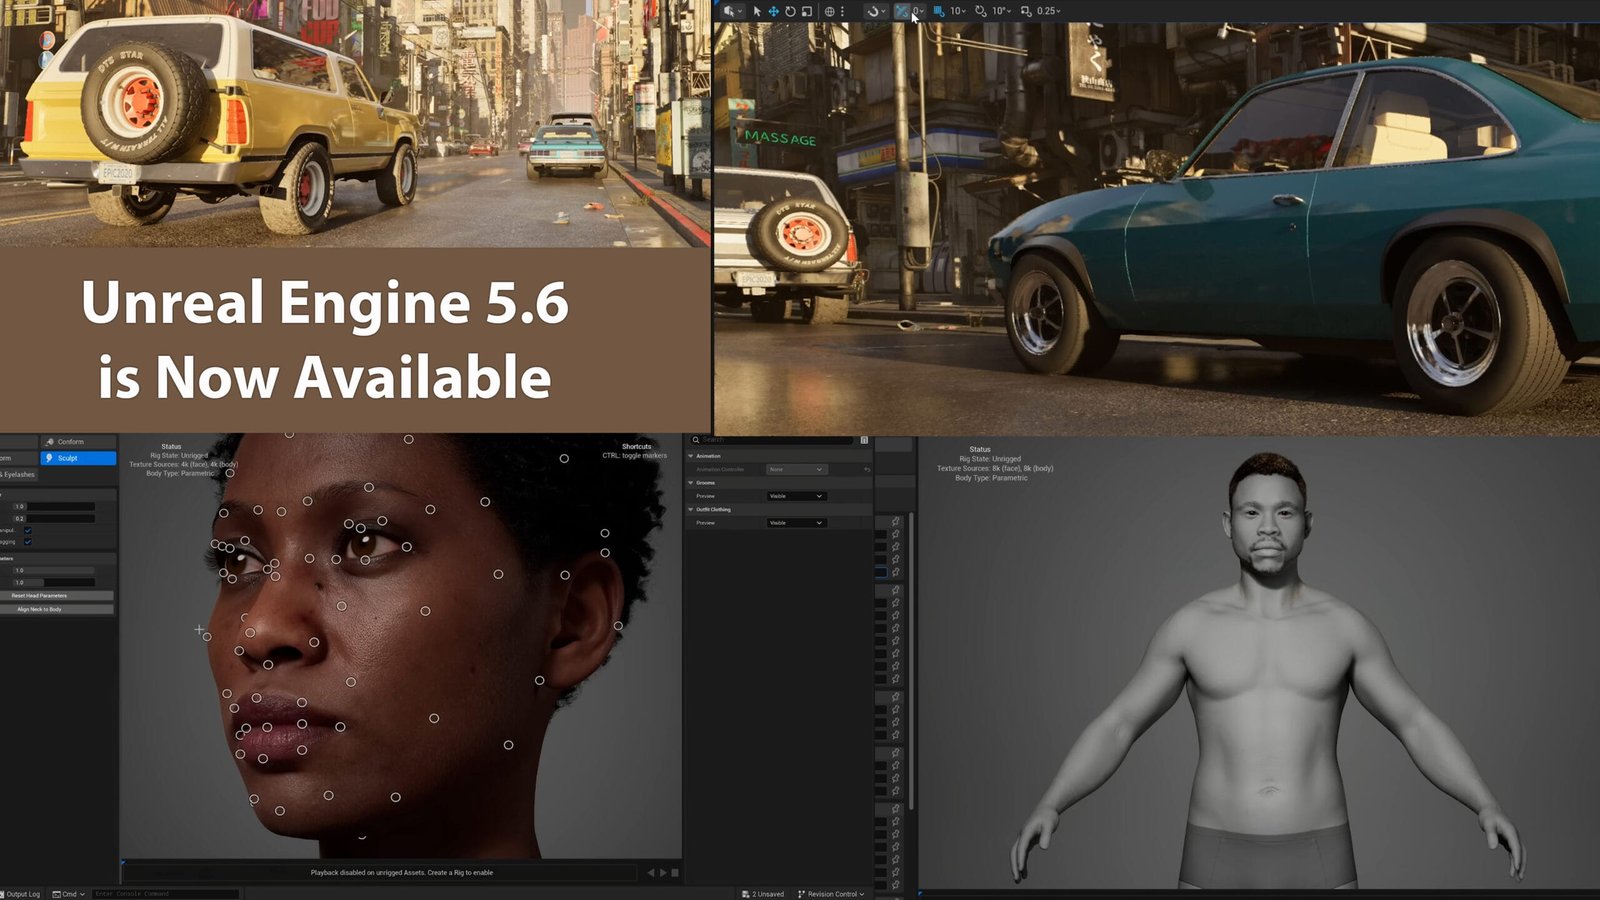Open the Grooms Preview visibility dropdown
Screen dimensions: 1600x900
tap(797, 496)
